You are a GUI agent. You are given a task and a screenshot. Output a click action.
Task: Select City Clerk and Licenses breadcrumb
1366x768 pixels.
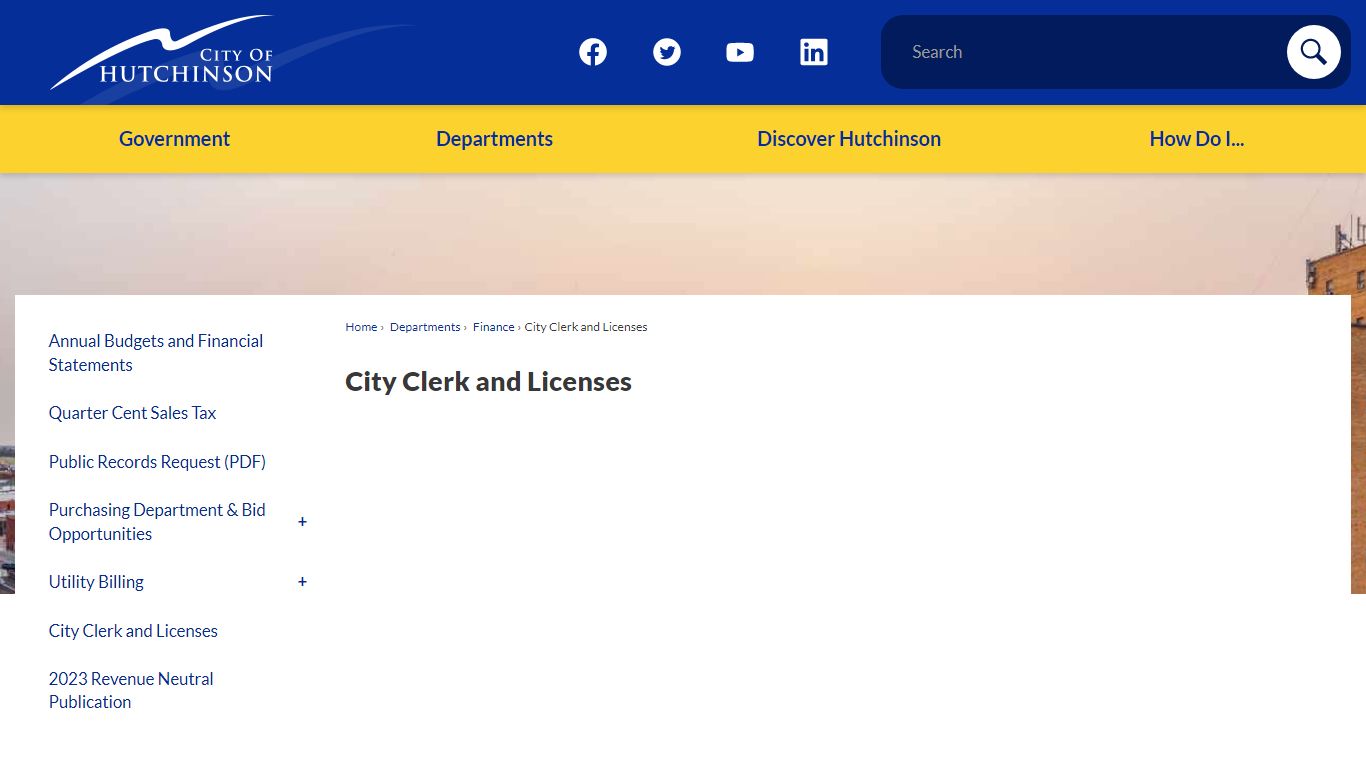tap(586, 327)
